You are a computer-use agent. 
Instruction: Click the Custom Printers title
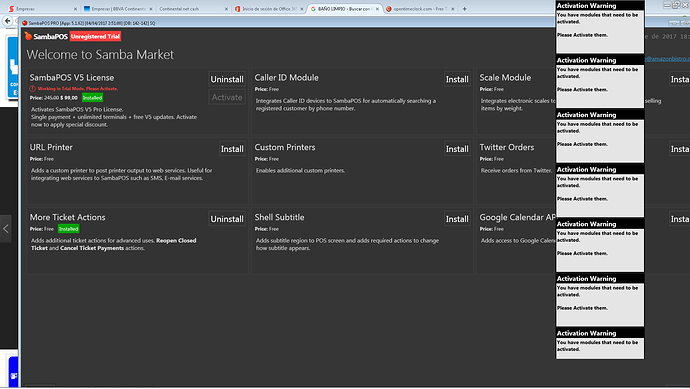point(285,147)
